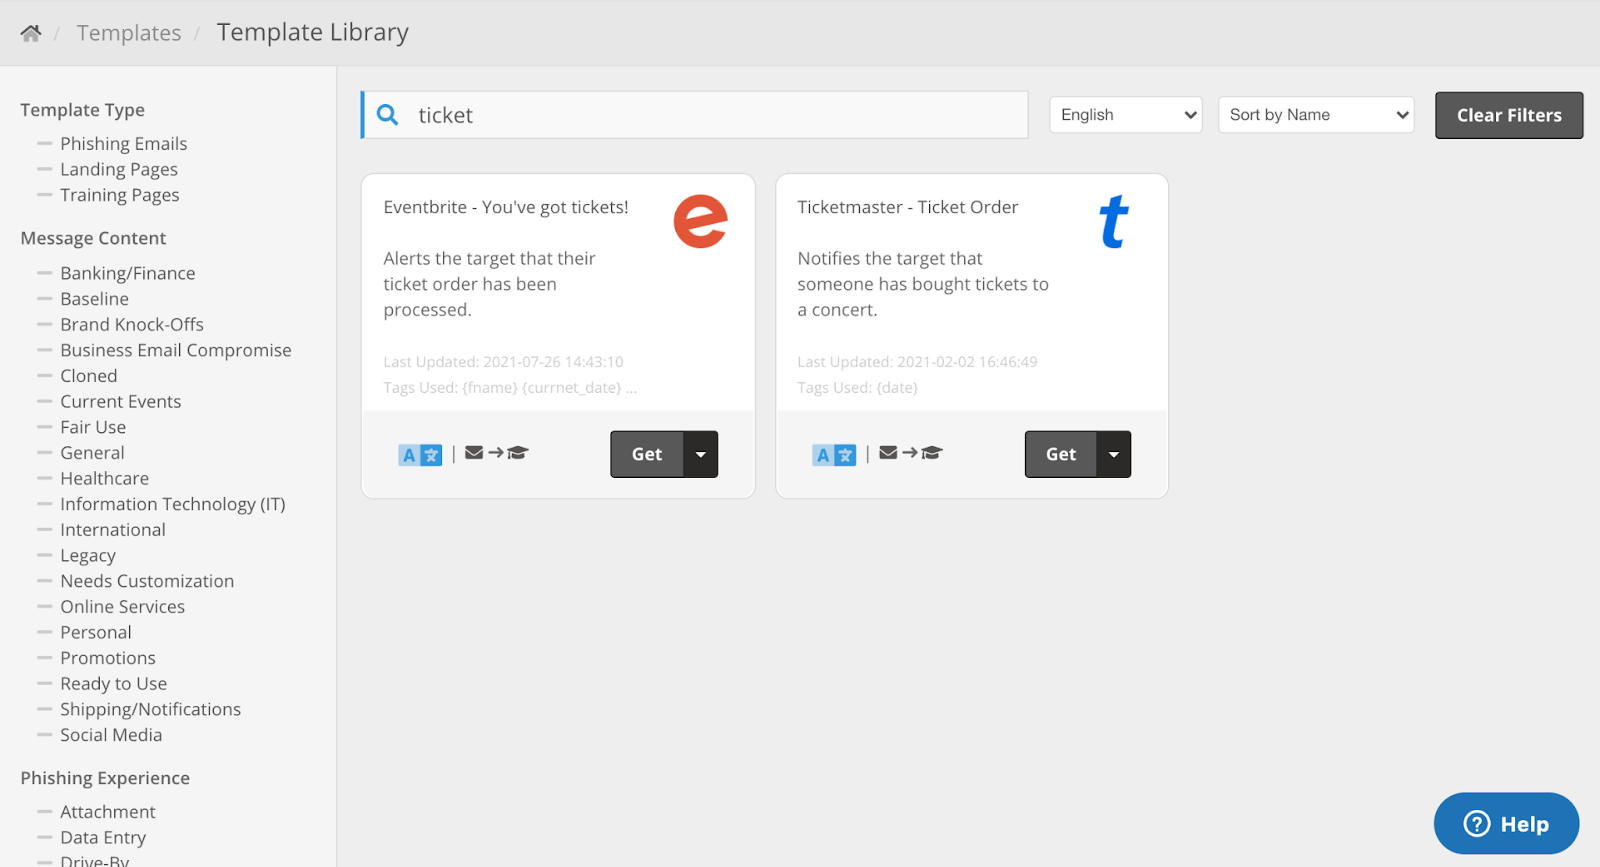This screenshot has height=867, width=1600.
Task: Click the Eventbrite logo icon
Action: 700,221
